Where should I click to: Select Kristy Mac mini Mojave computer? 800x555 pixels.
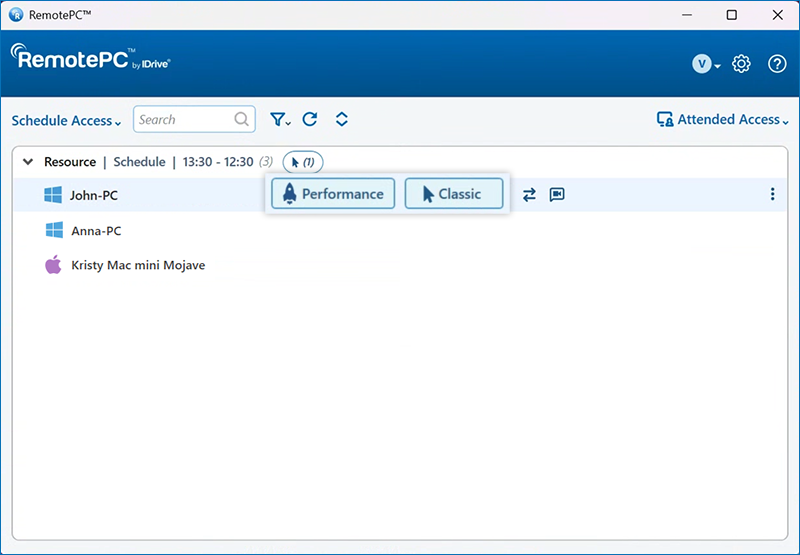point(138,266)
